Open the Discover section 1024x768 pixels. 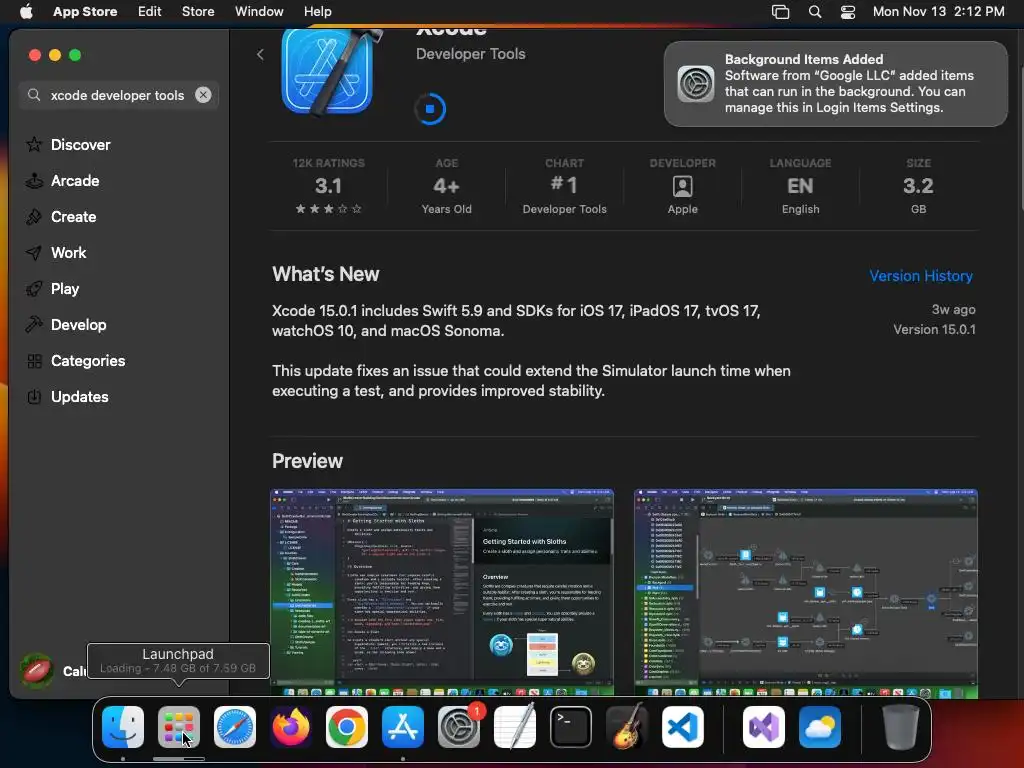[68, 144]
